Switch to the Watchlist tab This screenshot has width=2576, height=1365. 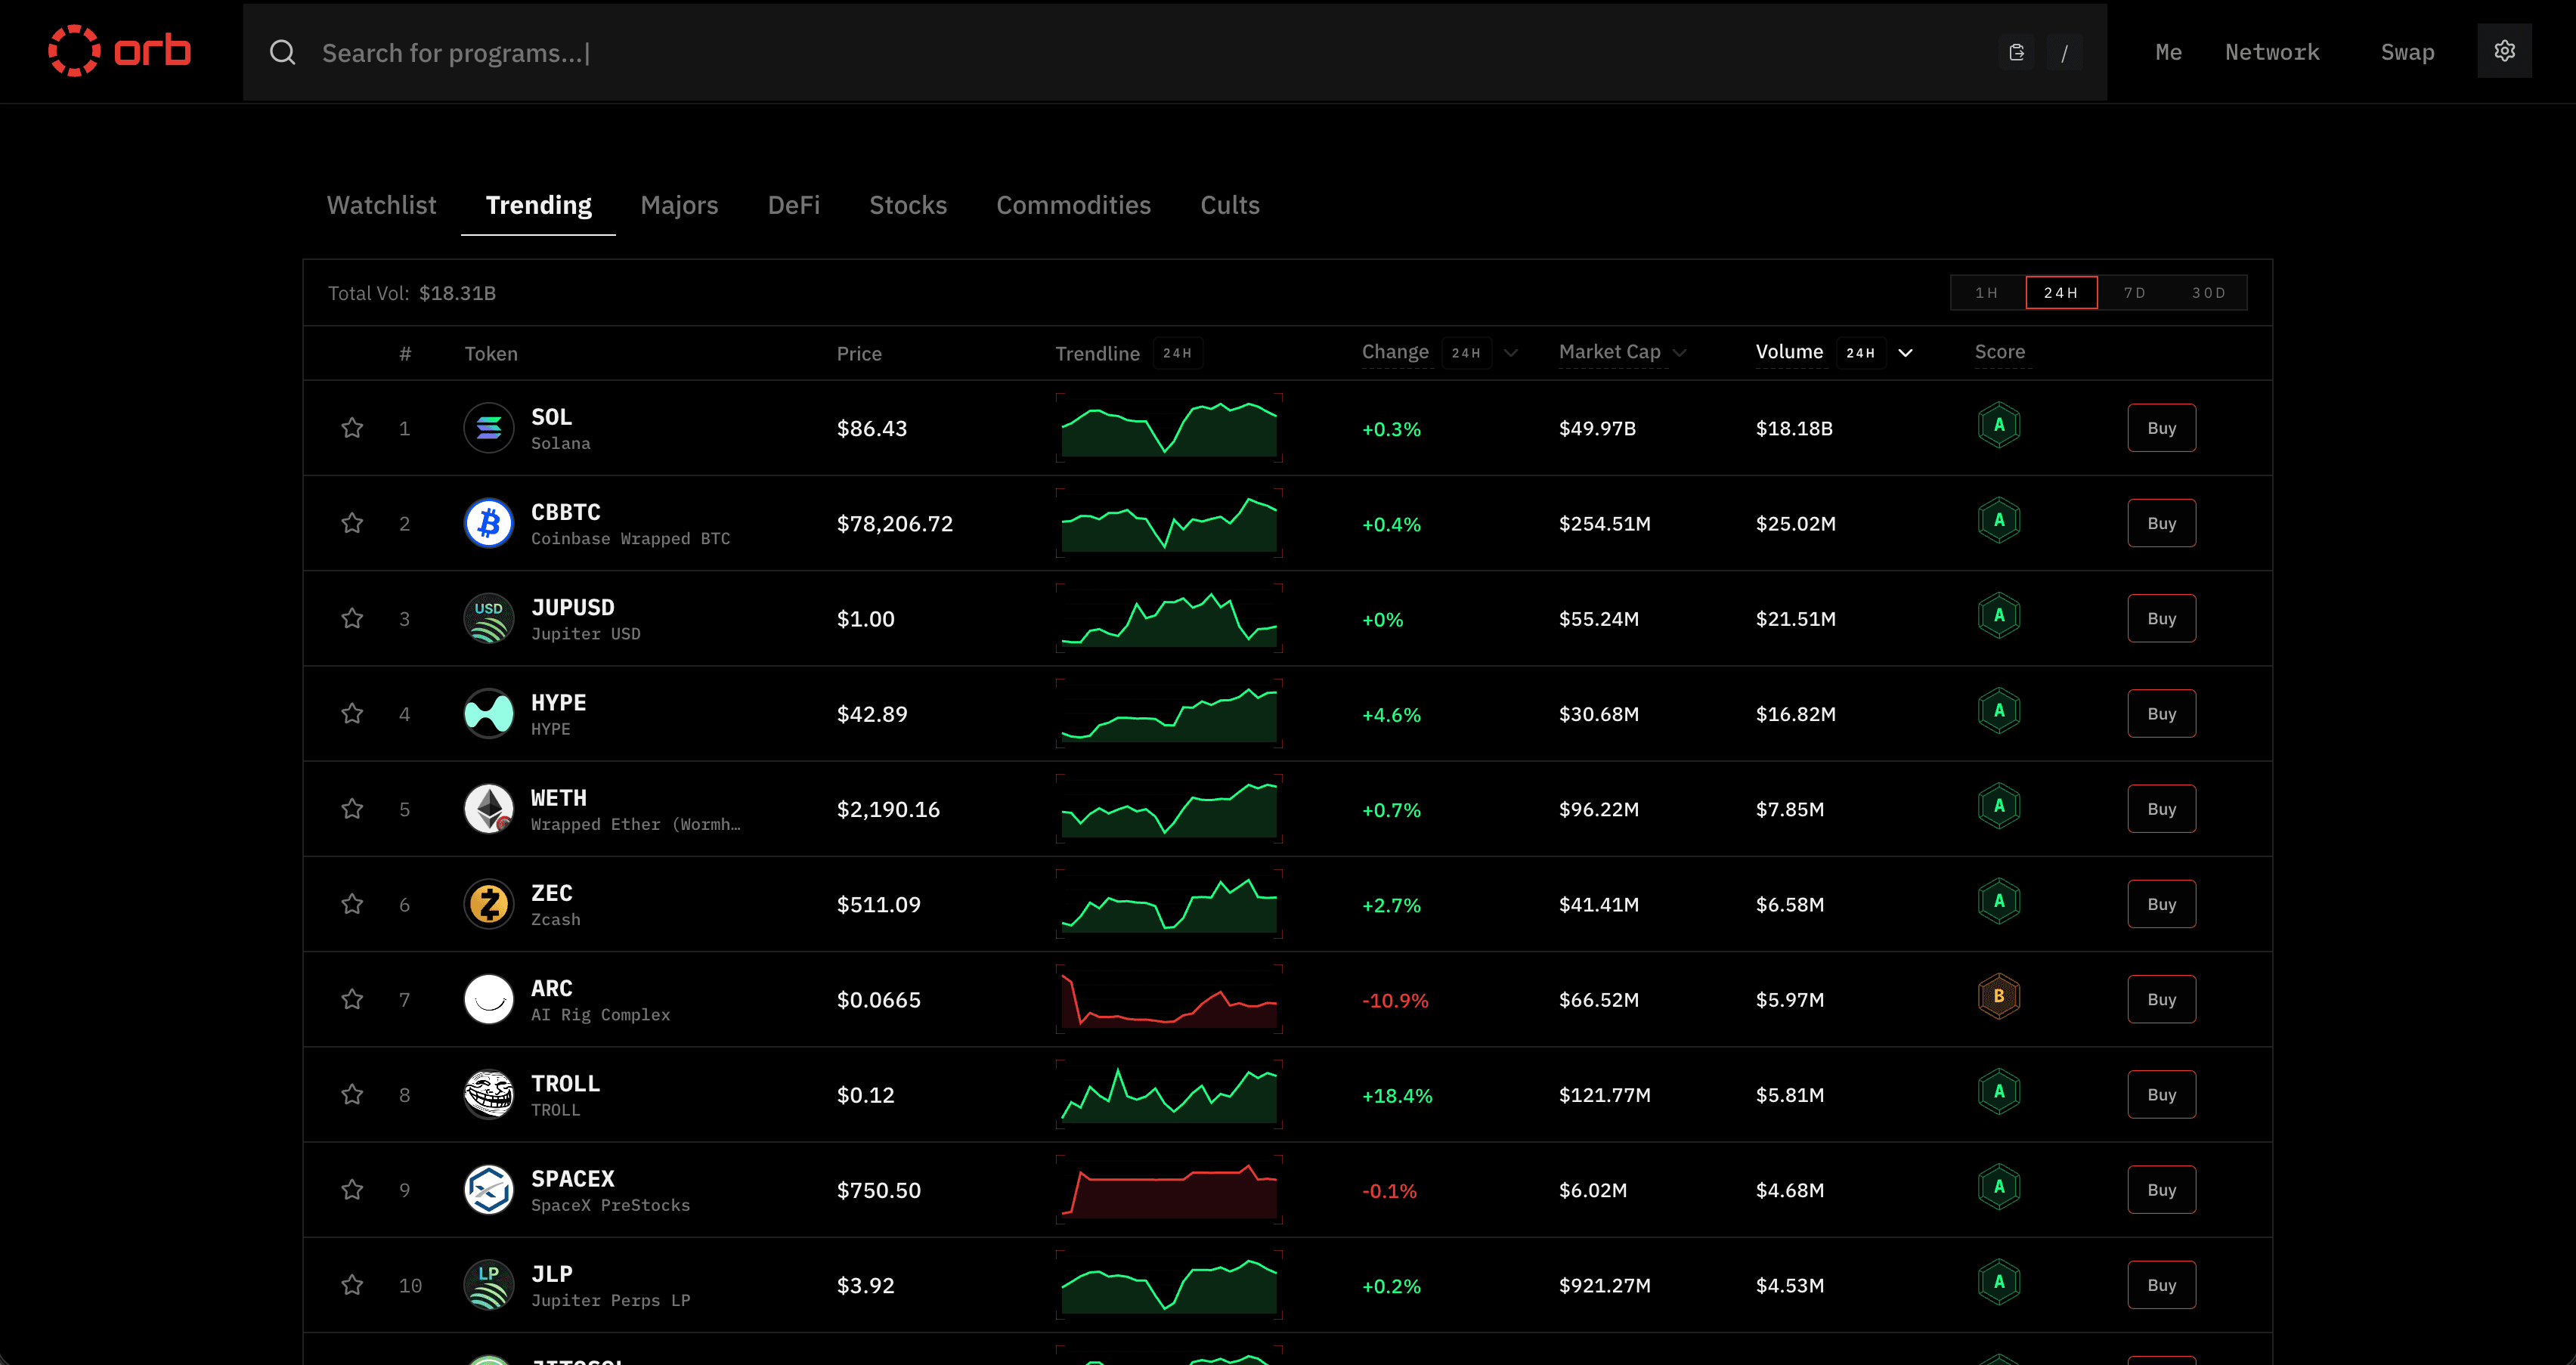click(x=382, y=205)
